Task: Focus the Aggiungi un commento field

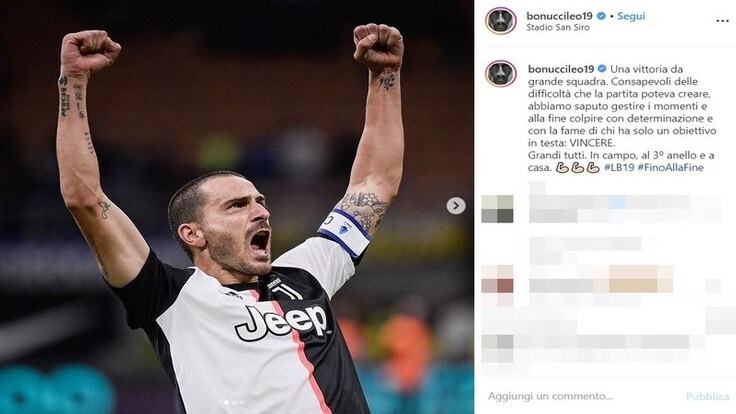Action: click(582, 396)
